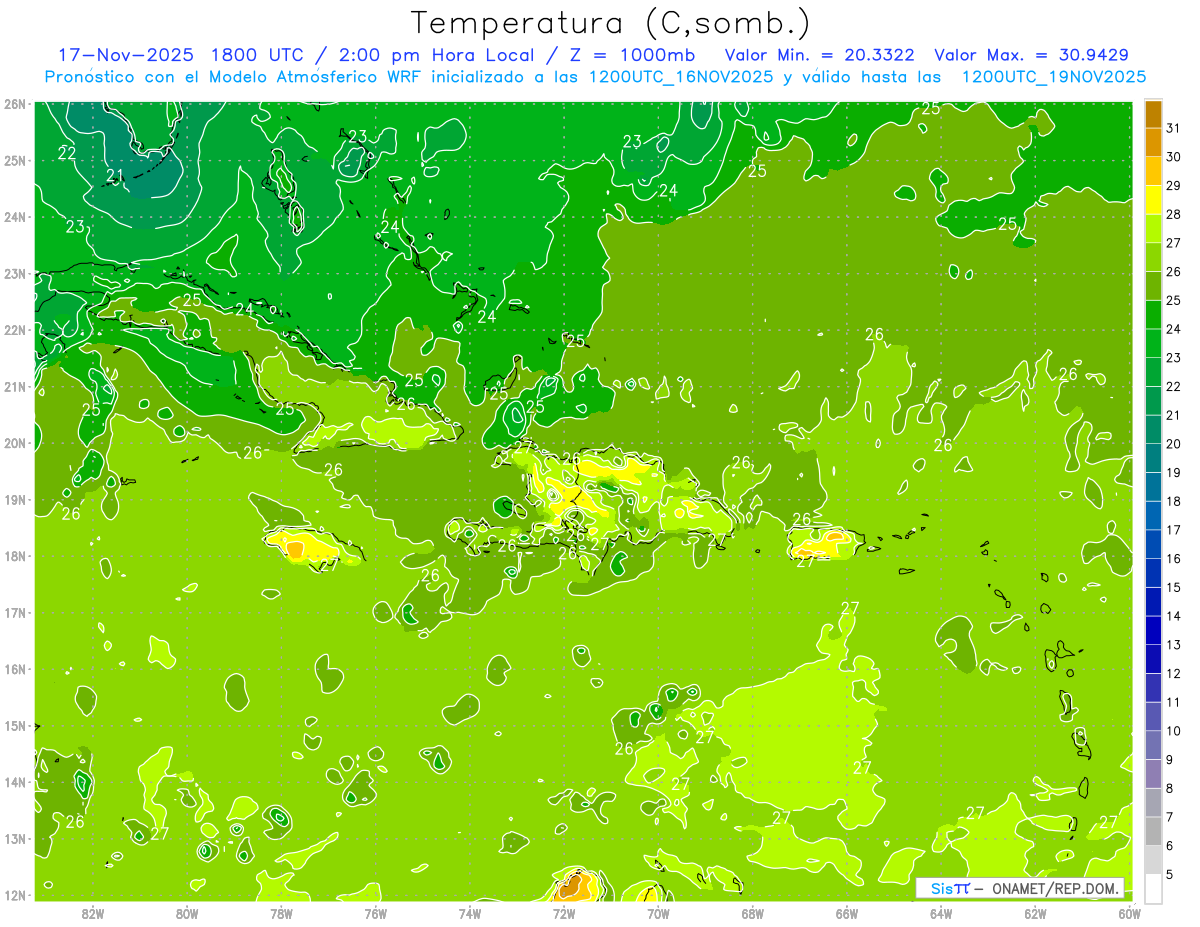Click the 76W longitude axis label
Screen dimensions: 1200x927
pos(376,913)
